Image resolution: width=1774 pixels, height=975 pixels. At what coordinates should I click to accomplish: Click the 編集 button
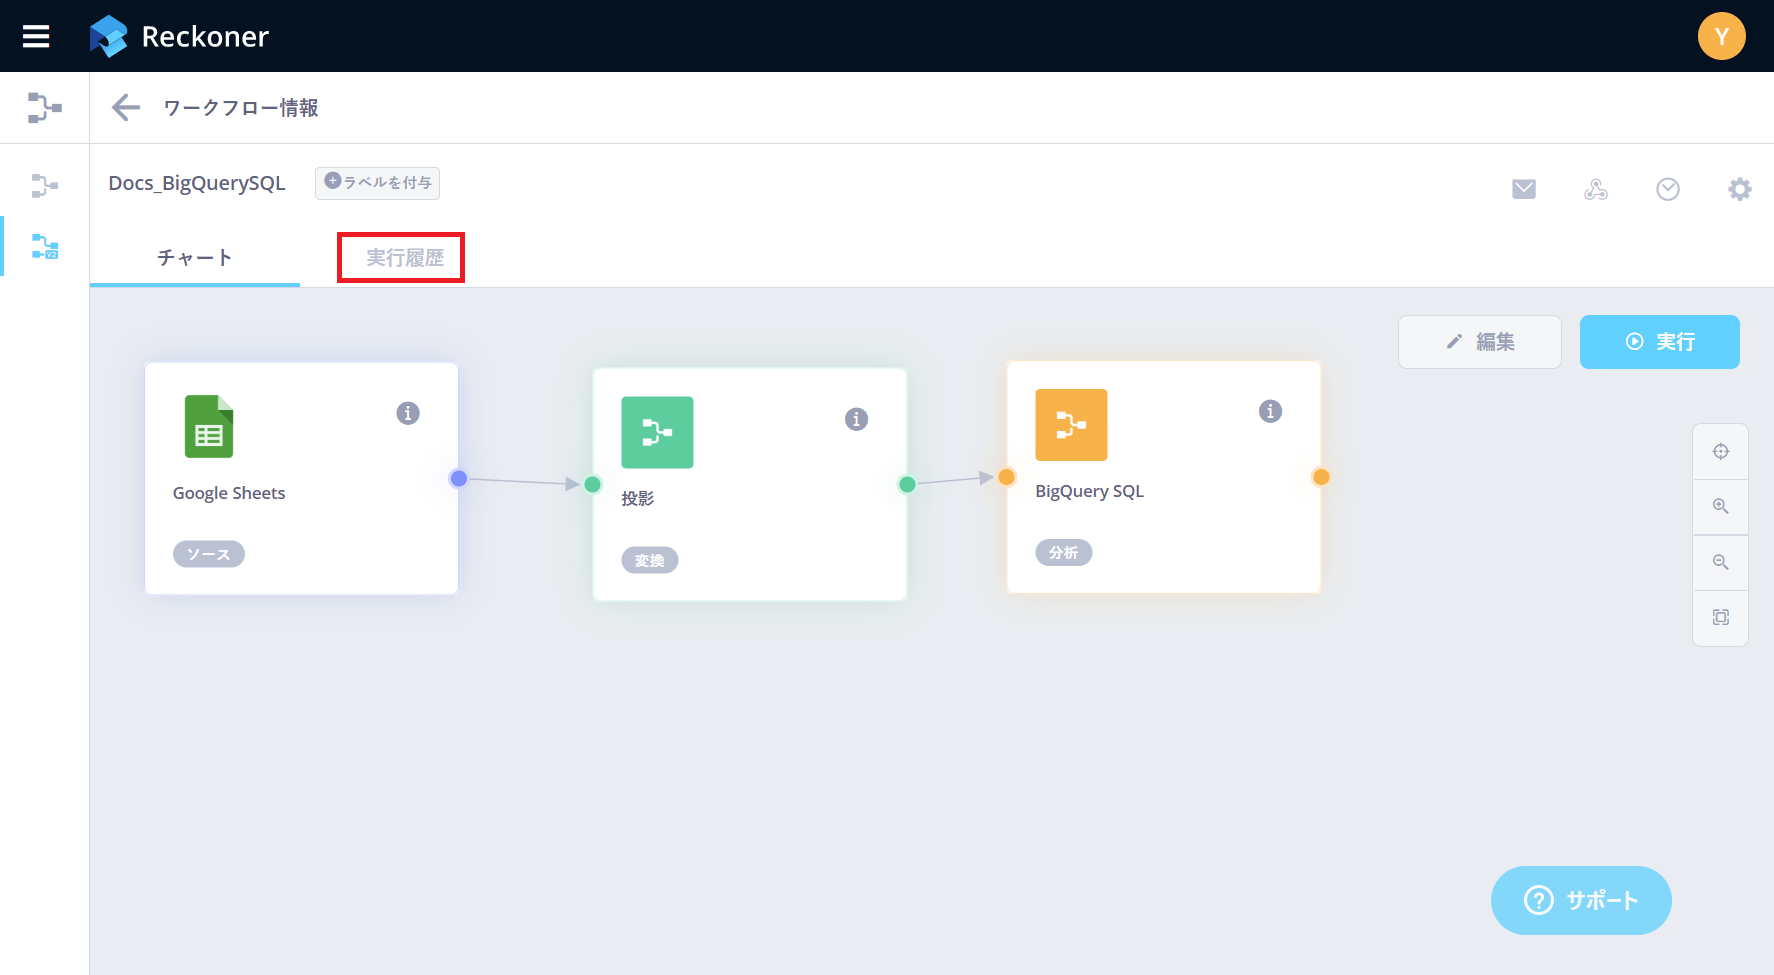[1479, 342]
